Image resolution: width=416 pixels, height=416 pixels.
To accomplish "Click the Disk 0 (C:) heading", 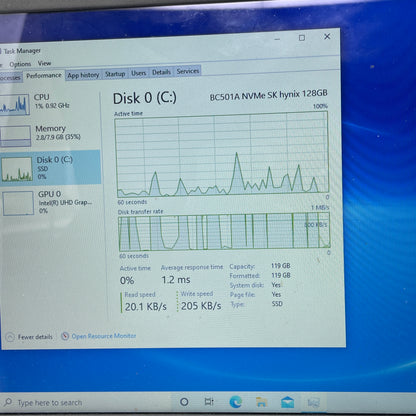I will (145, 98).
